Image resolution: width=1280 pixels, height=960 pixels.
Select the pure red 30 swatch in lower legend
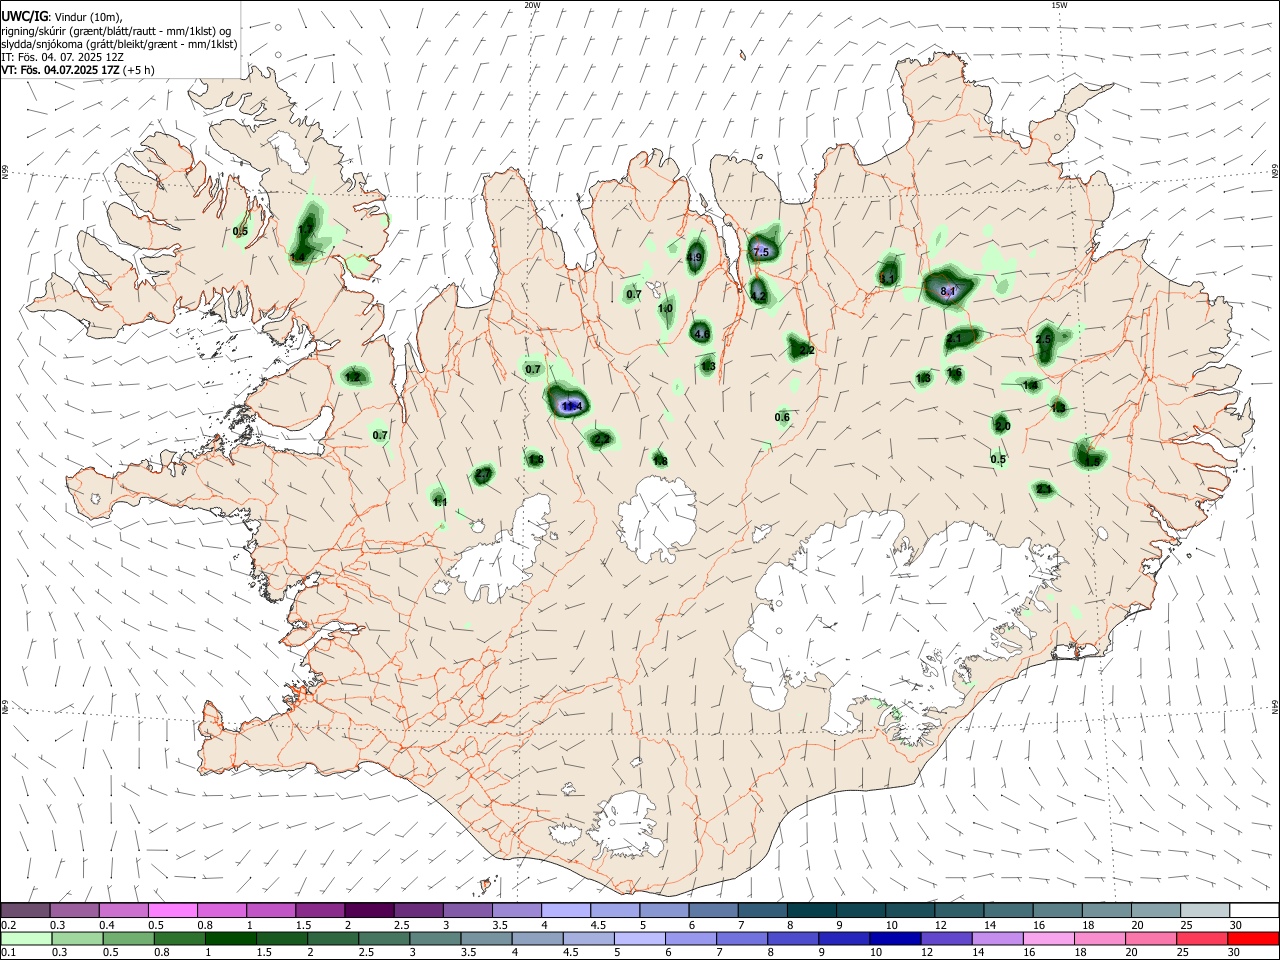point(1253,939)
